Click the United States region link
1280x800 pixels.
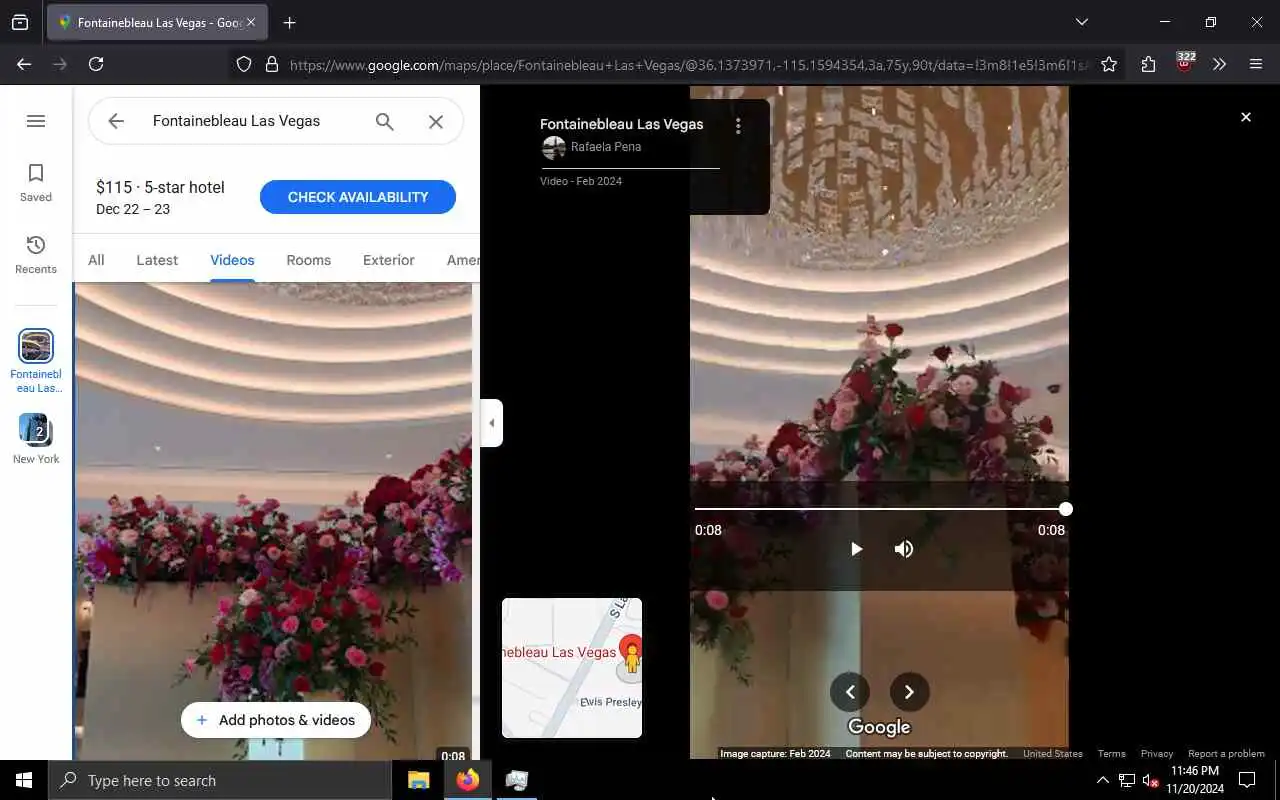click(x=1053, y=754)
